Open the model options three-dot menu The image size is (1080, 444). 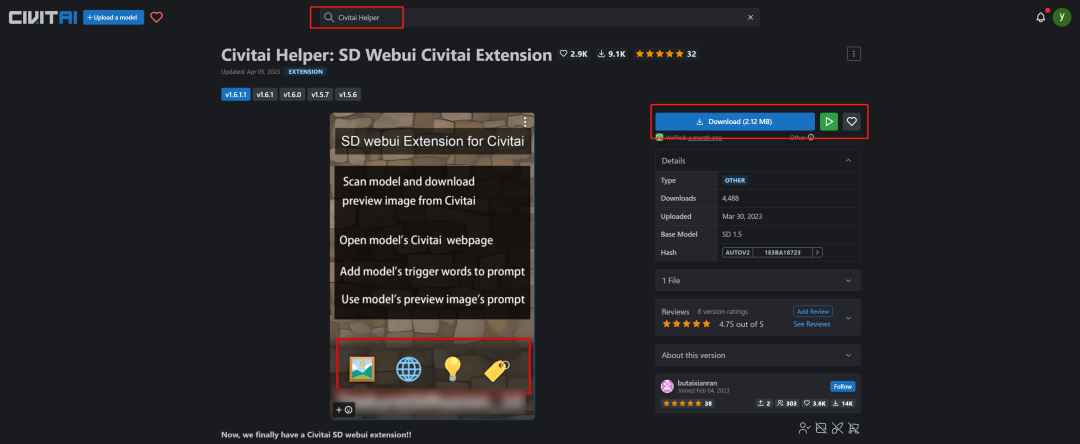854,54
